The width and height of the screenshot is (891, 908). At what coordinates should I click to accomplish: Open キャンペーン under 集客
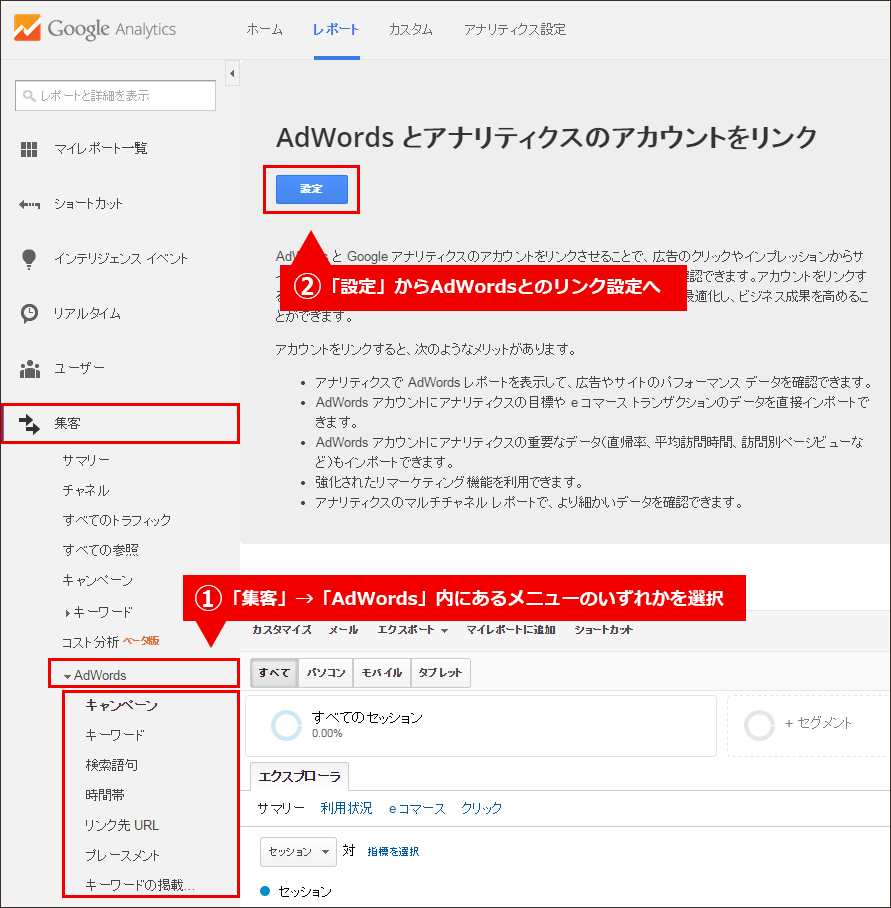pos(97,580)
